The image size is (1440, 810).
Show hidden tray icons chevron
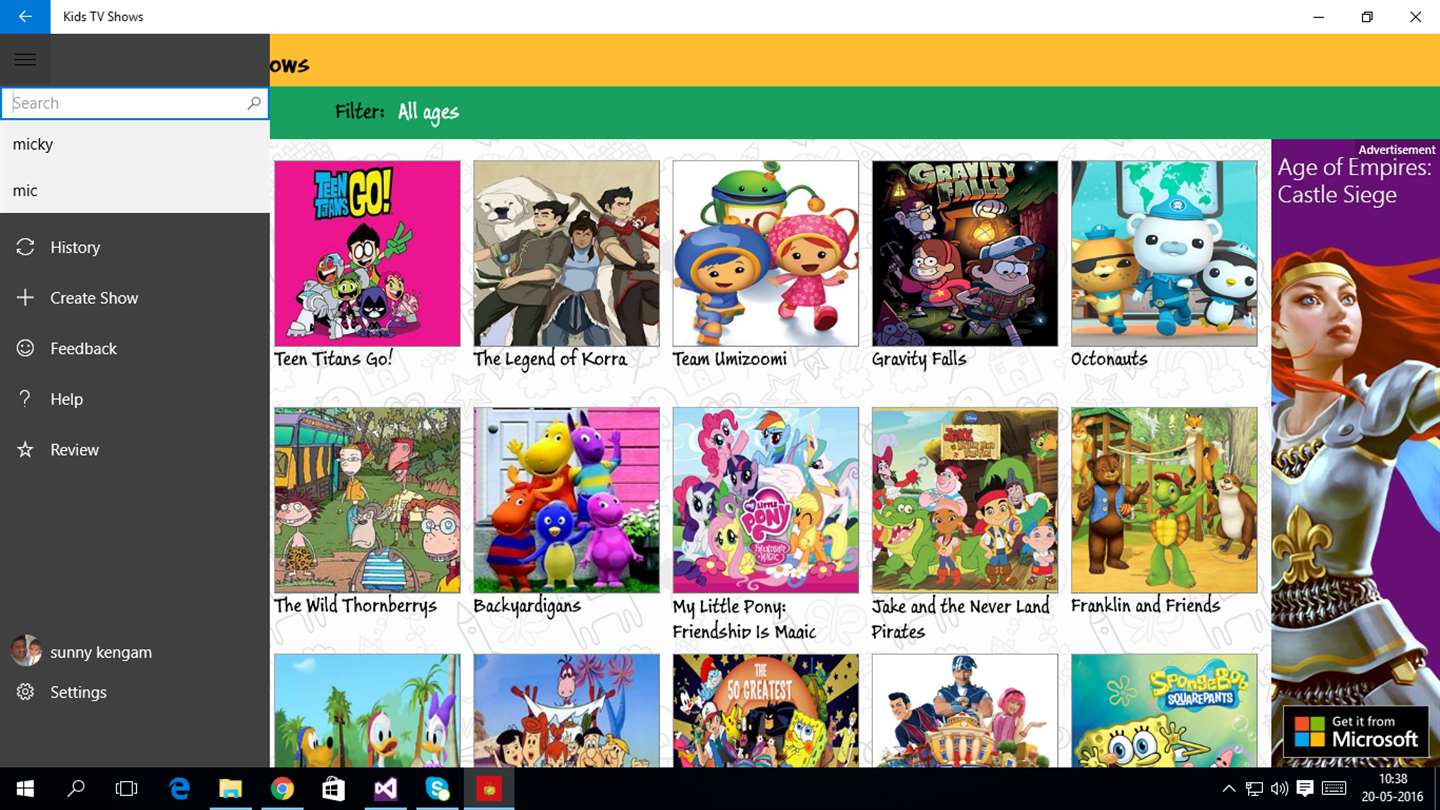tap(1229, 789)
